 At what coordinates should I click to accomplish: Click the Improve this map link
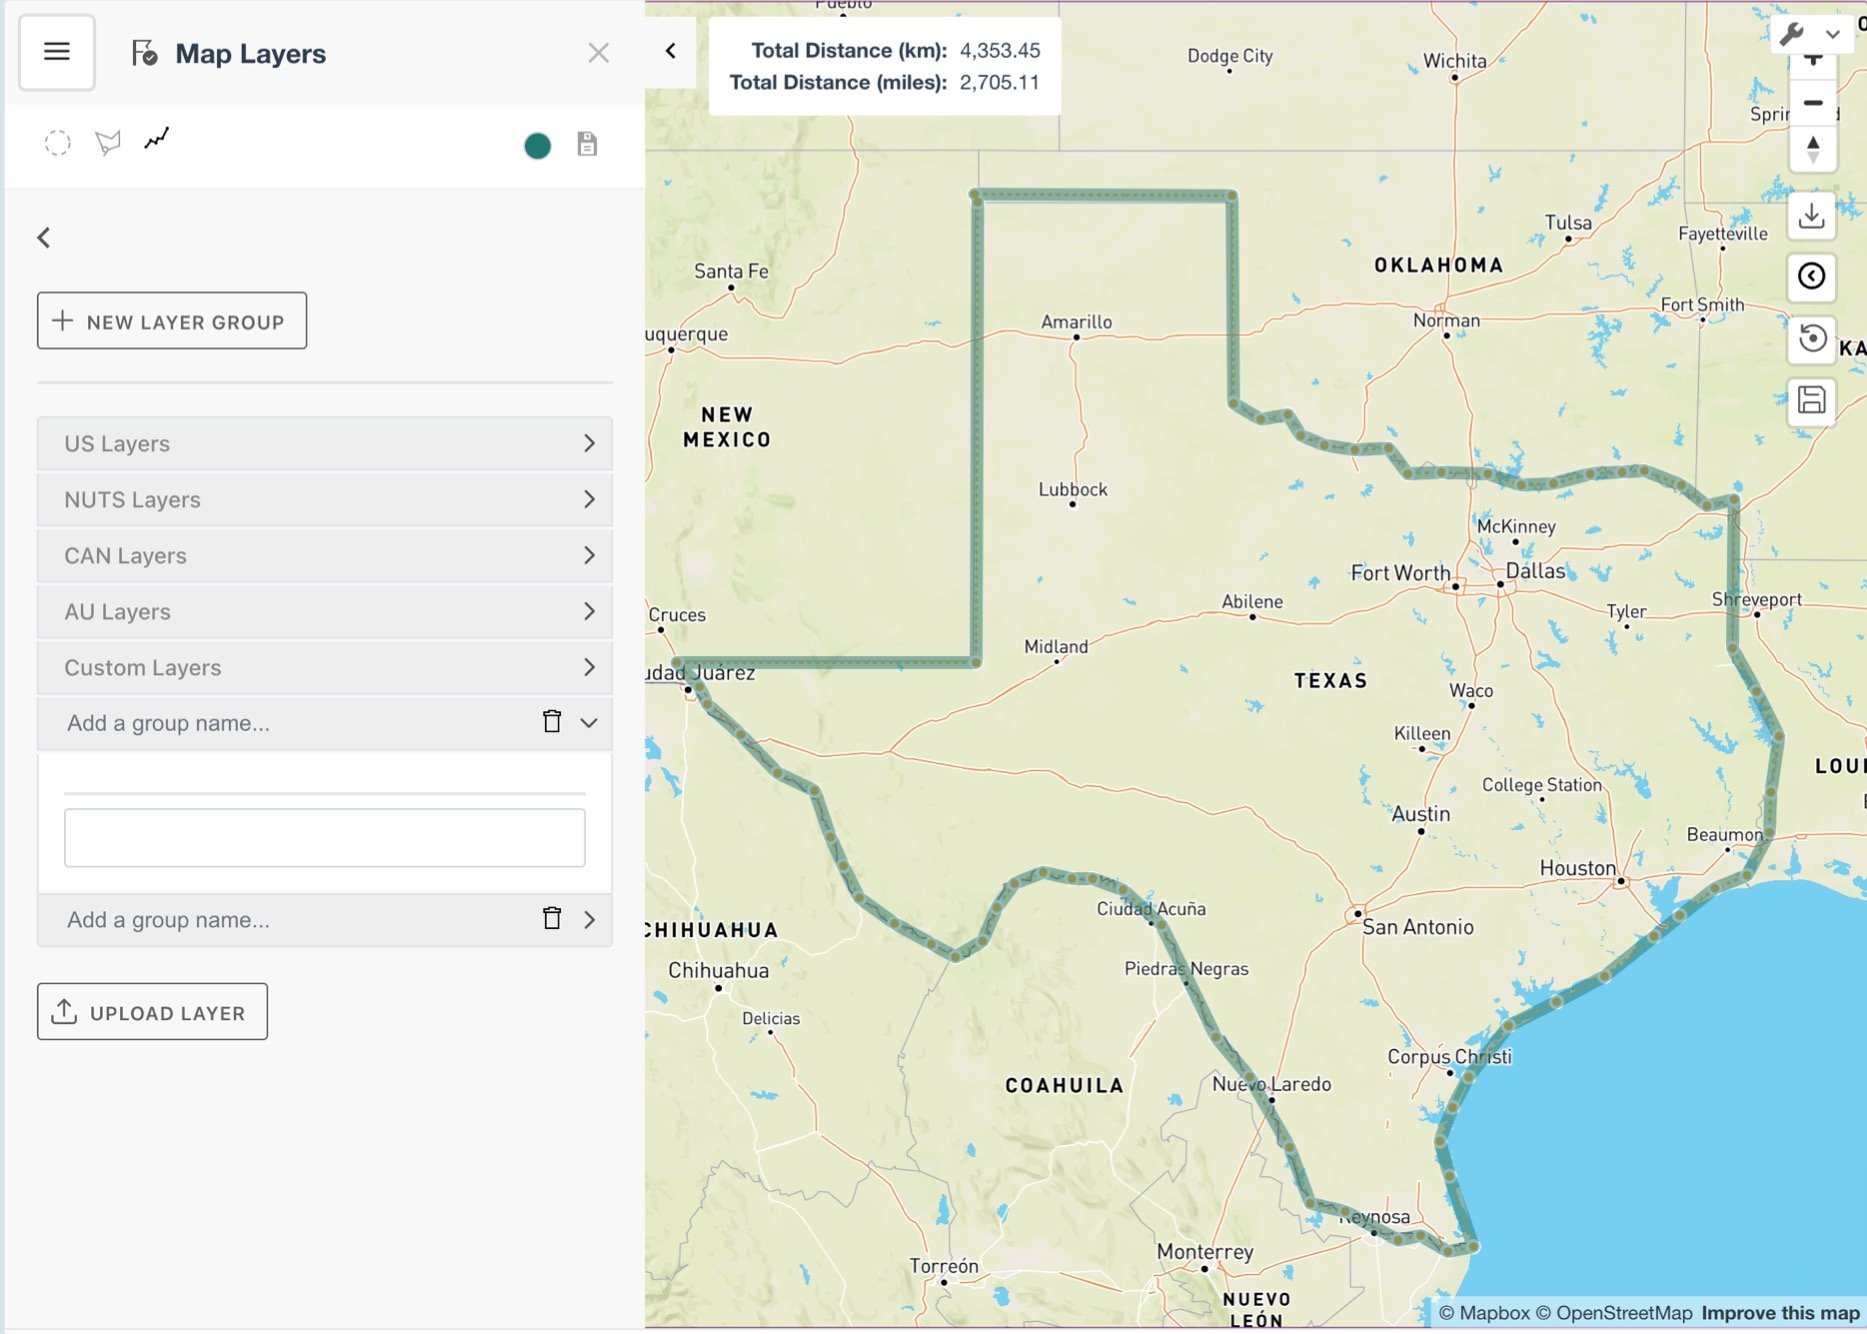tap(1780, 1313)
